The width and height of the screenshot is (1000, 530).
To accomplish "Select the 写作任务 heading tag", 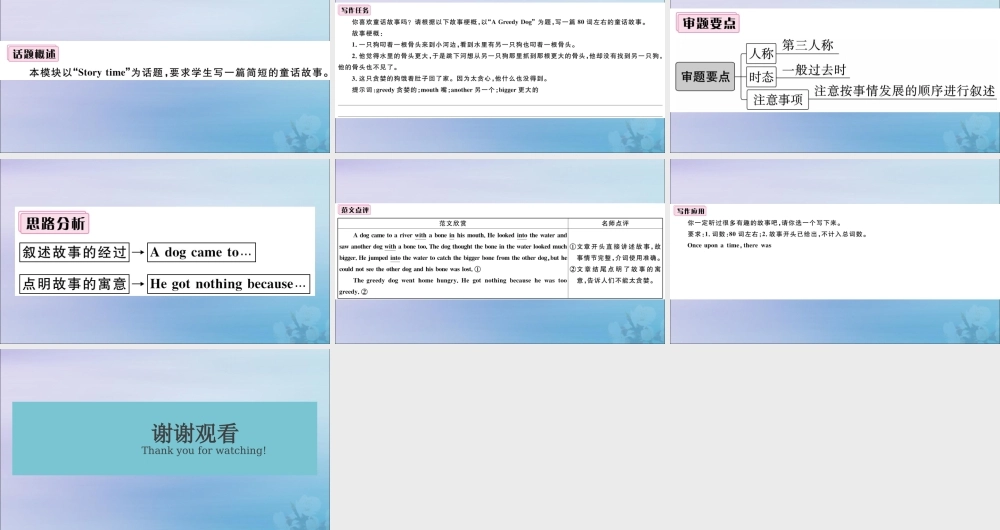I will [353, 10].
